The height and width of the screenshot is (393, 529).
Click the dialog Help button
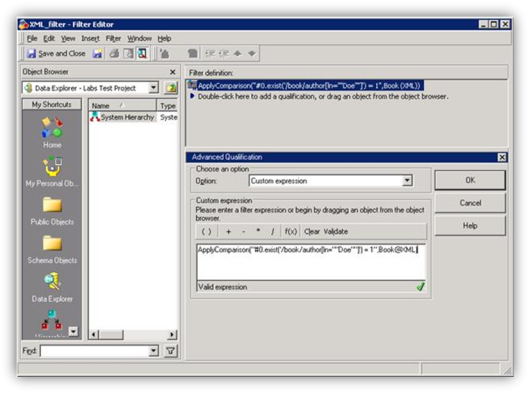pos(470,226)
